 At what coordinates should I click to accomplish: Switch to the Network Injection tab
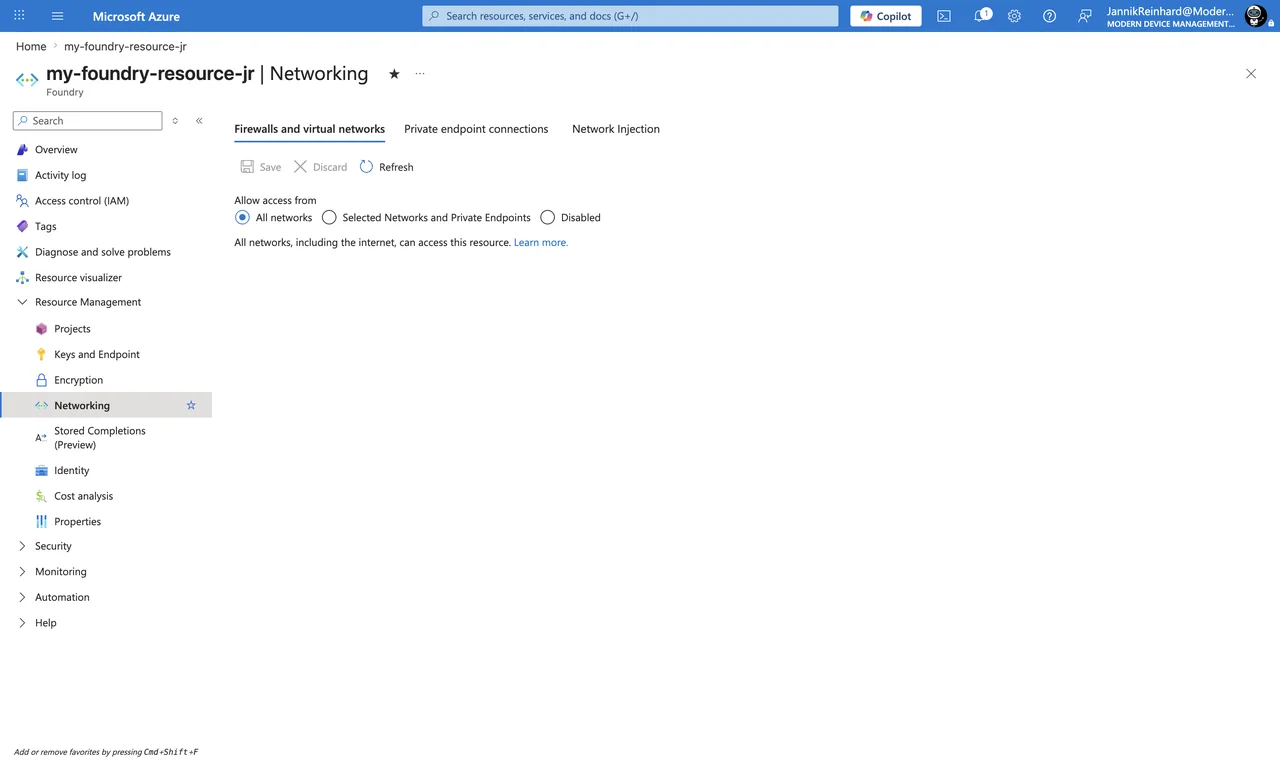pos(616,129)
